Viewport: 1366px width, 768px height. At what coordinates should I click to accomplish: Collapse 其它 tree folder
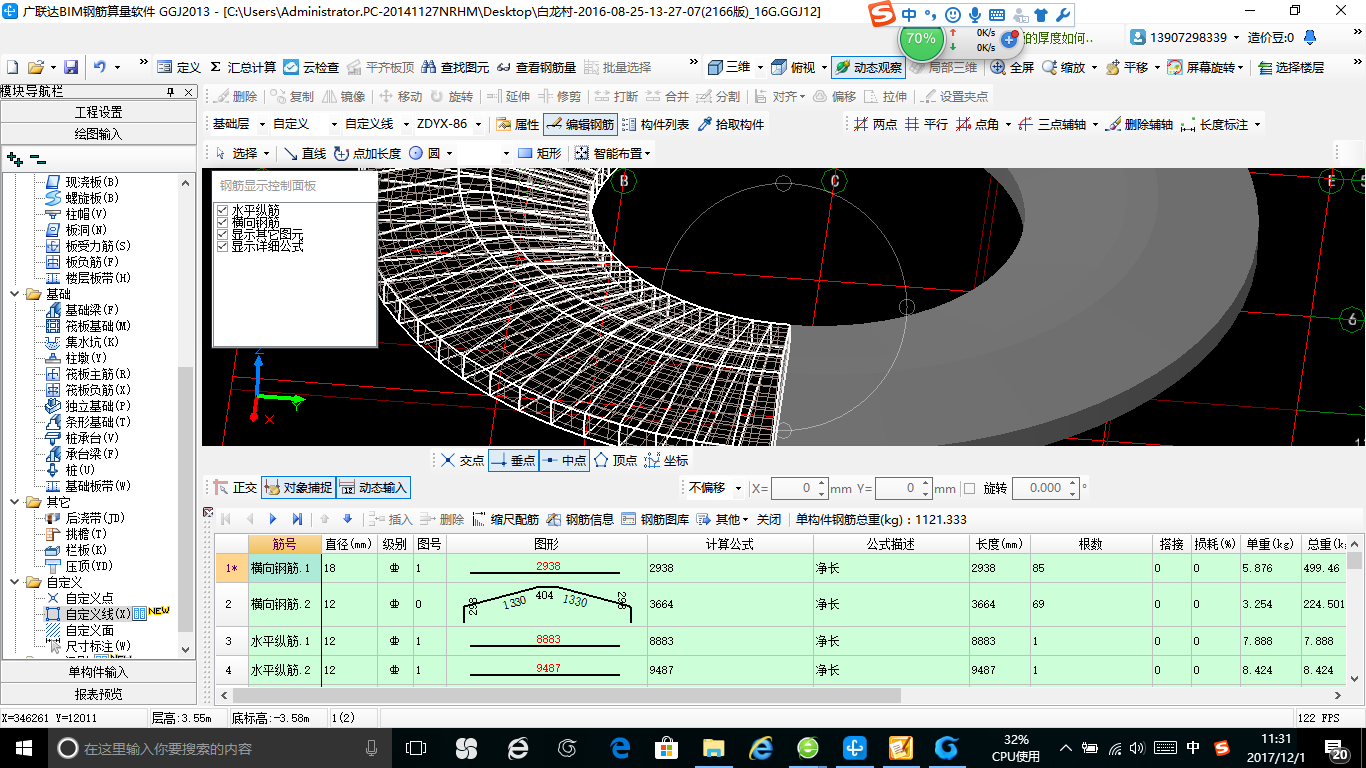16,502
